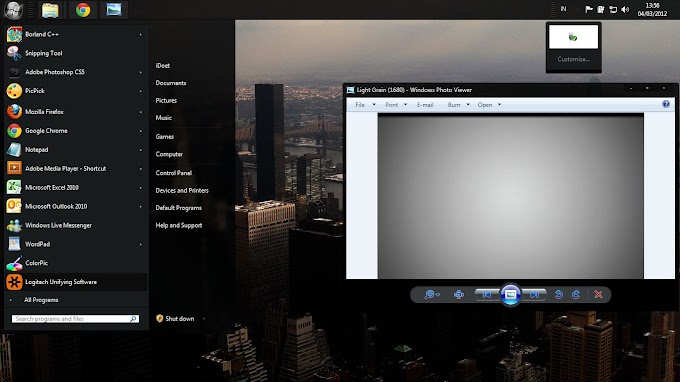Open the Print menu in Photo Viewer
This screenshot has width=680, height=382.
(396, 104)
